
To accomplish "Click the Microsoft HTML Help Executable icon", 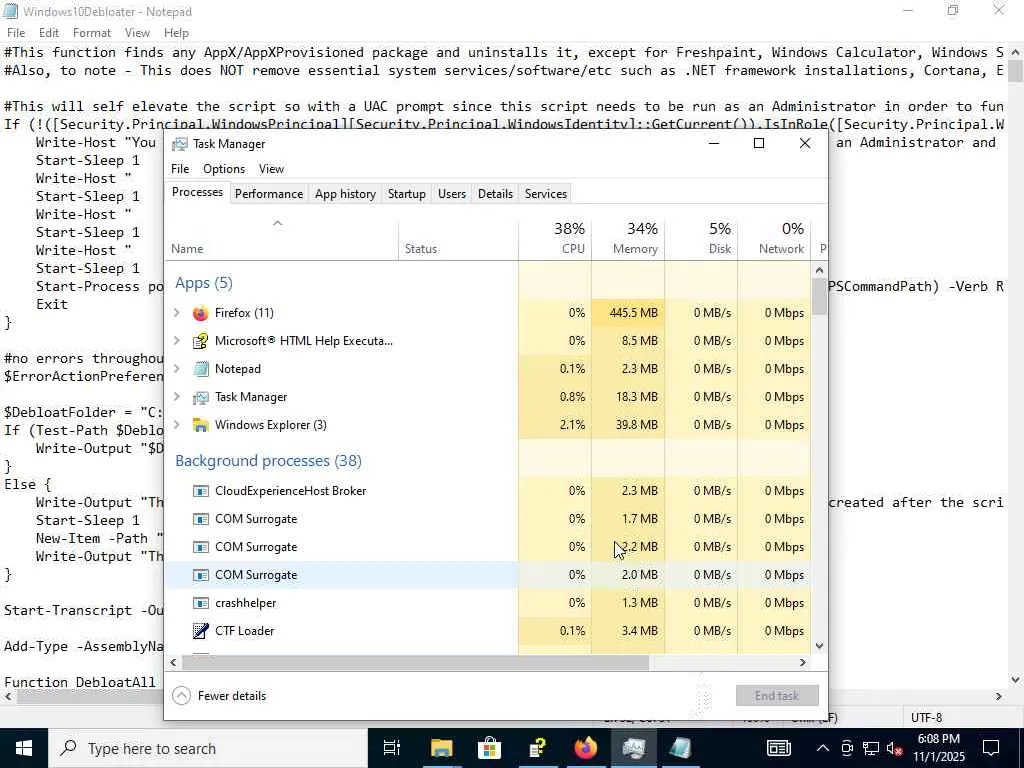I will [x=200, y=341].
